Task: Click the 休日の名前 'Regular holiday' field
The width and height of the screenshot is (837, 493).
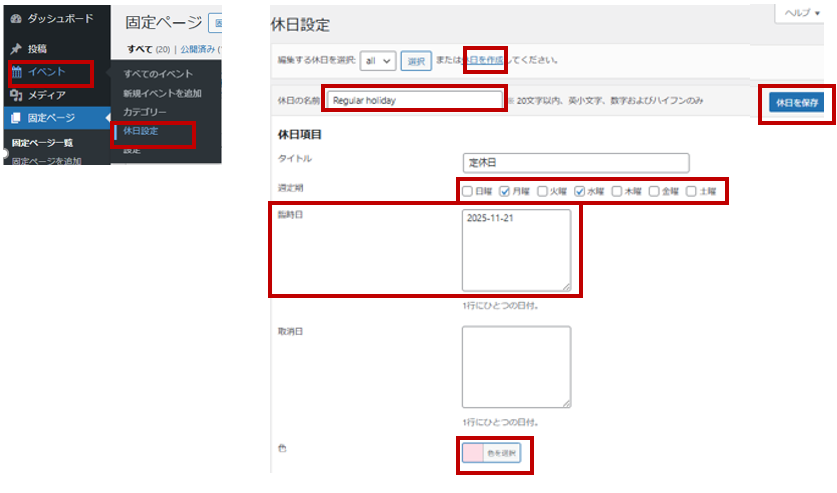Action: pyautogui.click(x=415, y=100)
